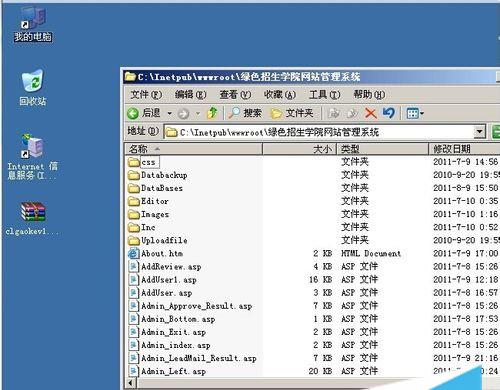Open the 工具(T) menu
The image size is (500, 390).
(x=325, y=95)
